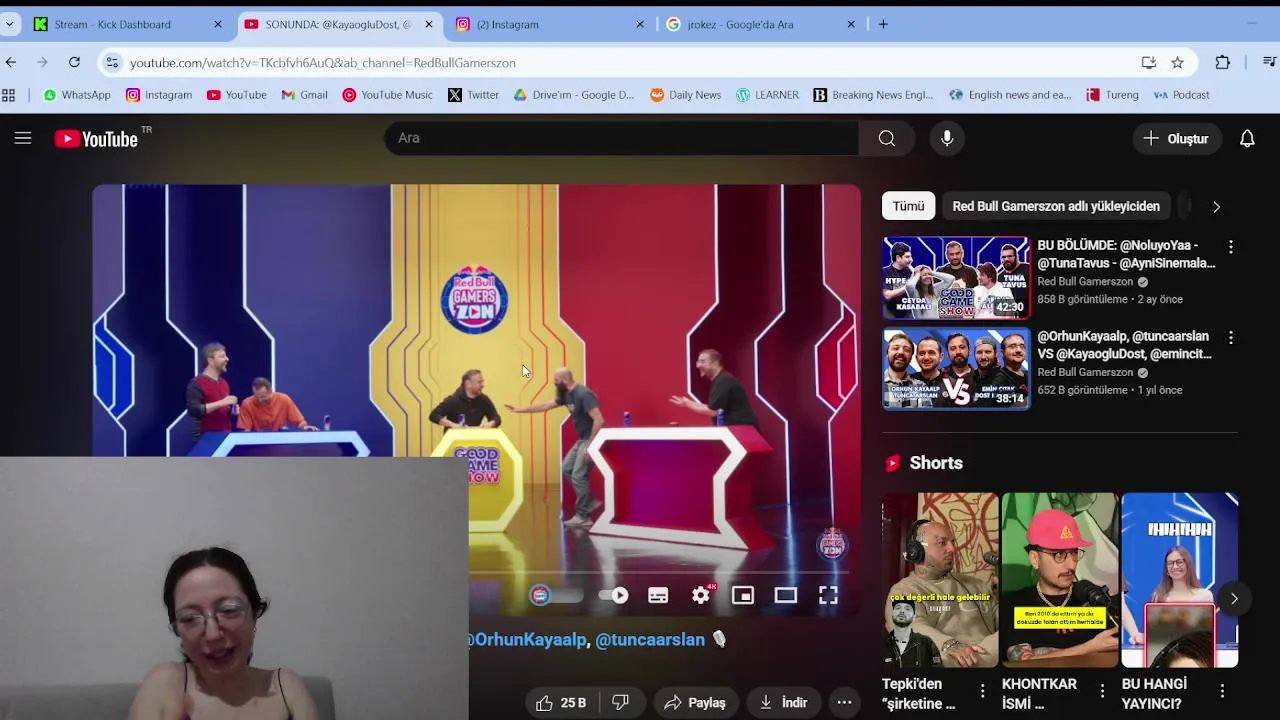
Task: Like the video with 25 B
Action: [561, 702]
